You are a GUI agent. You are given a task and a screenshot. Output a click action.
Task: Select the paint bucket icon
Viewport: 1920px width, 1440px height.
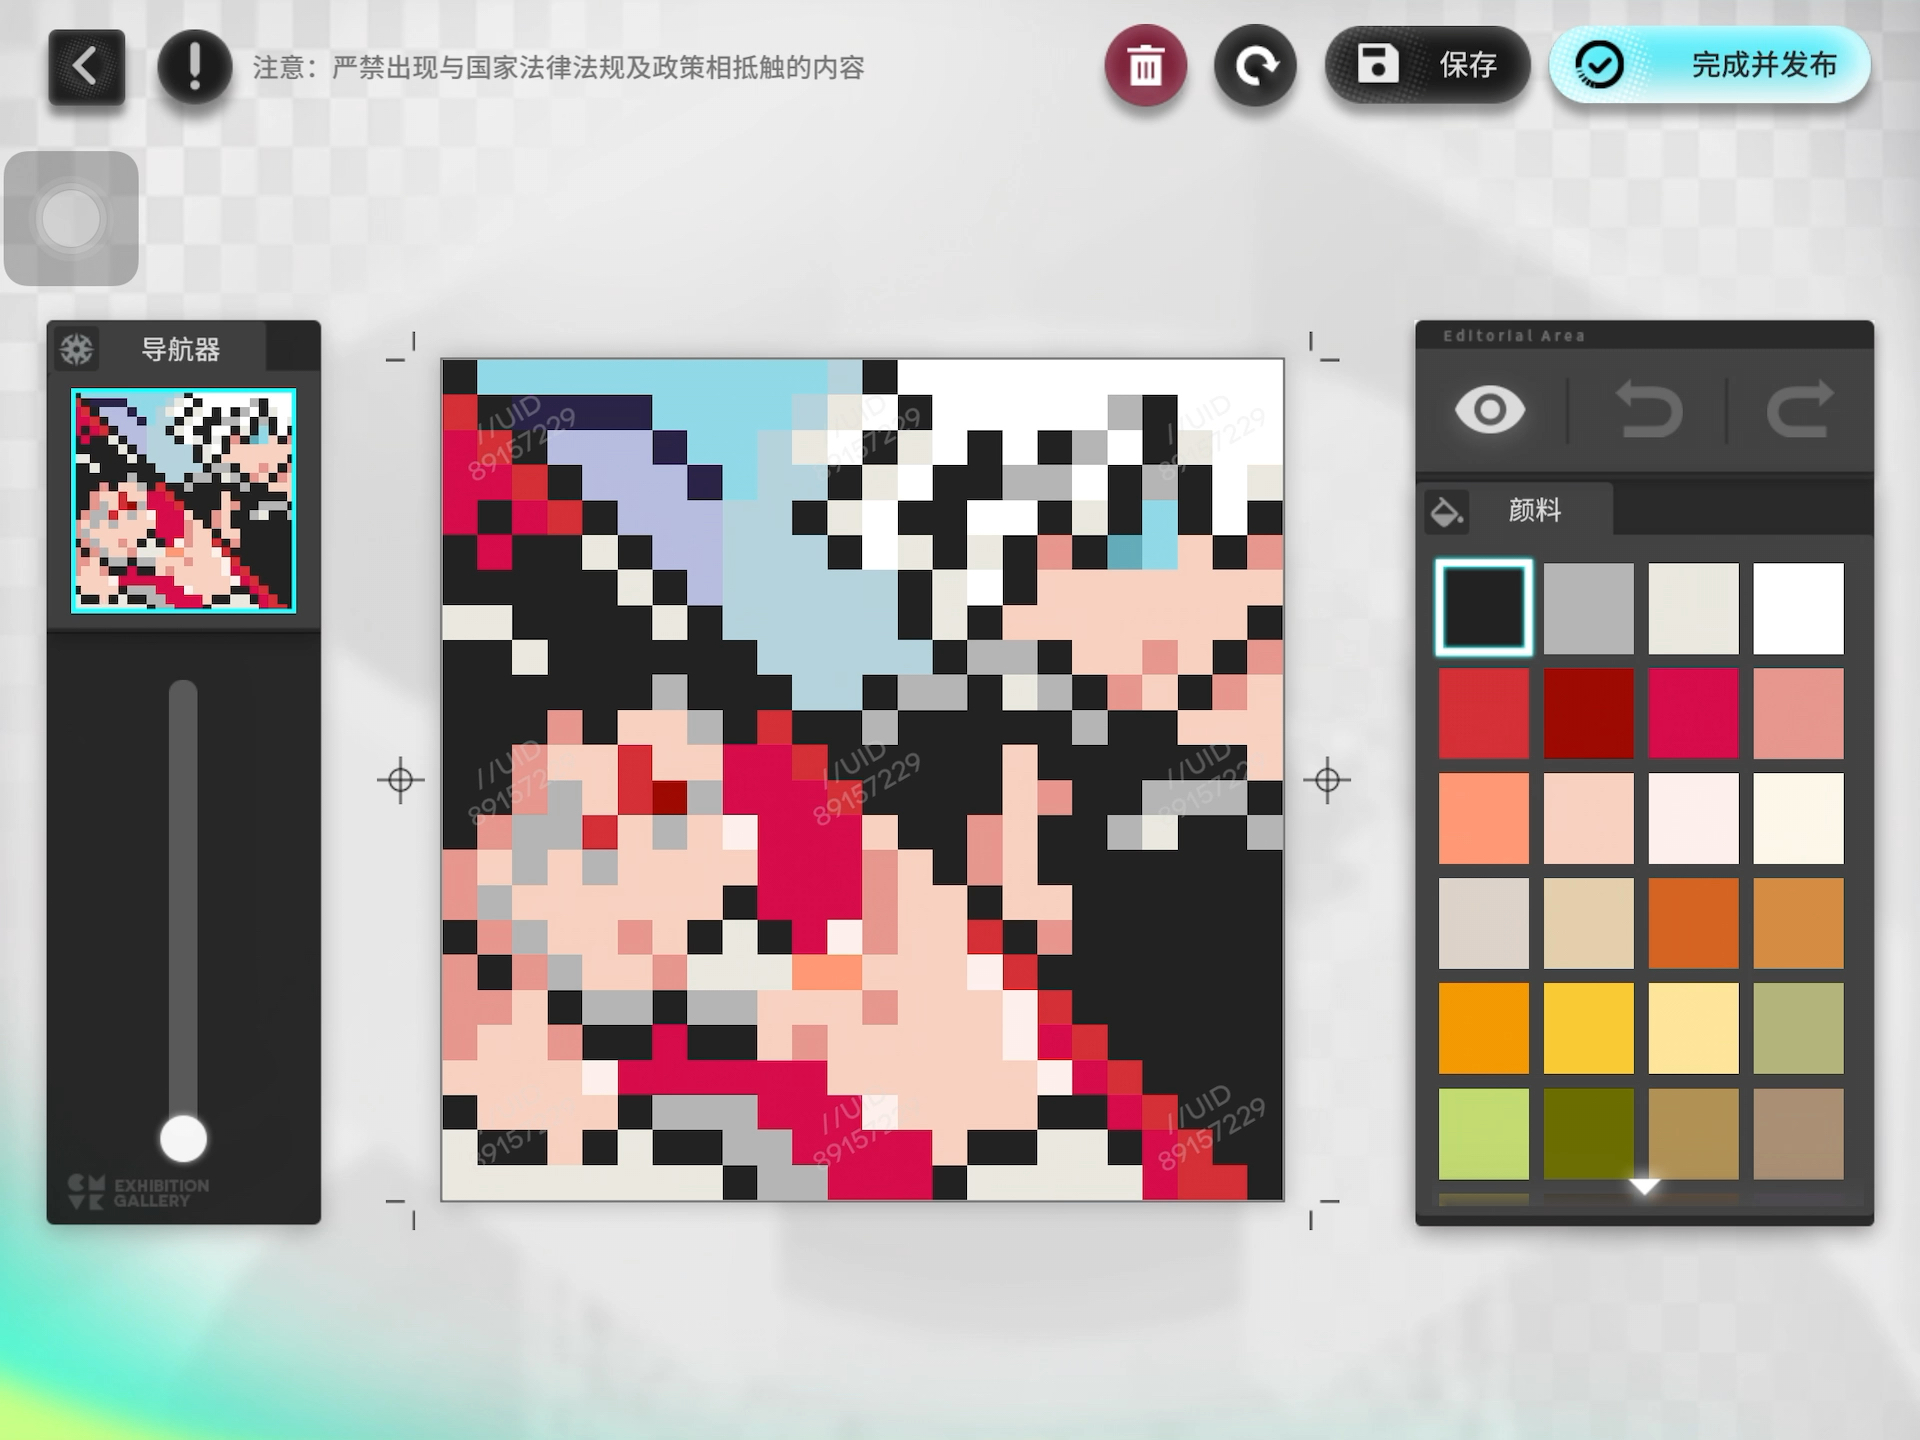pos(1447,510)
